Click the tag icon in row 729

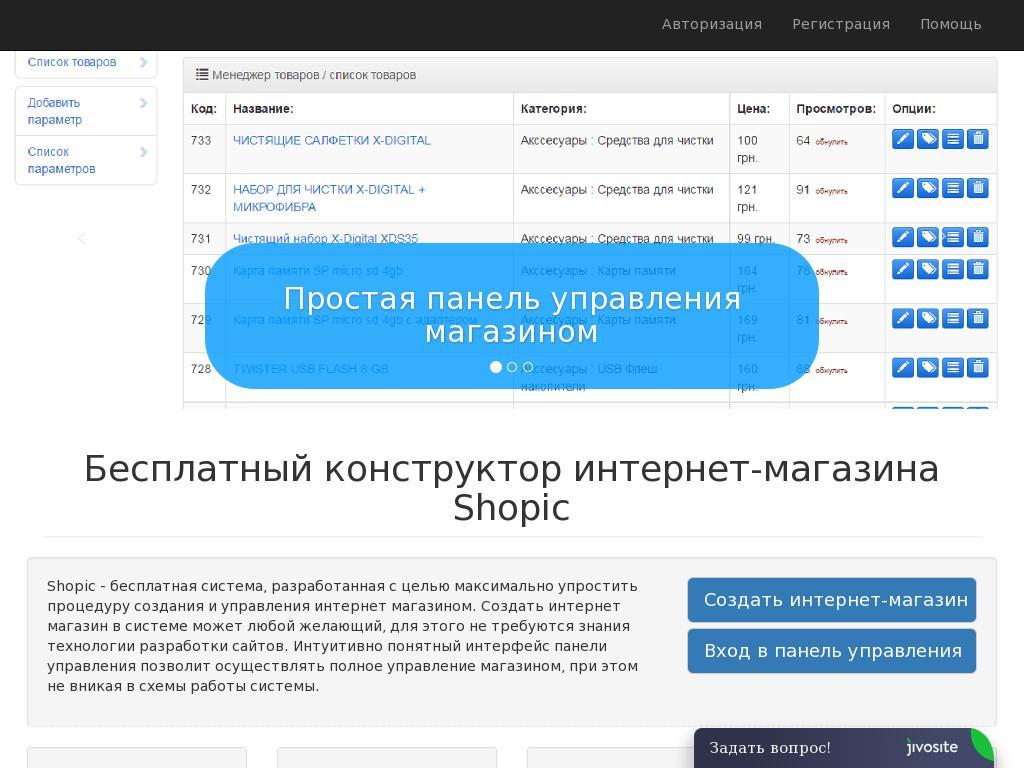click(x=927, y=318)
